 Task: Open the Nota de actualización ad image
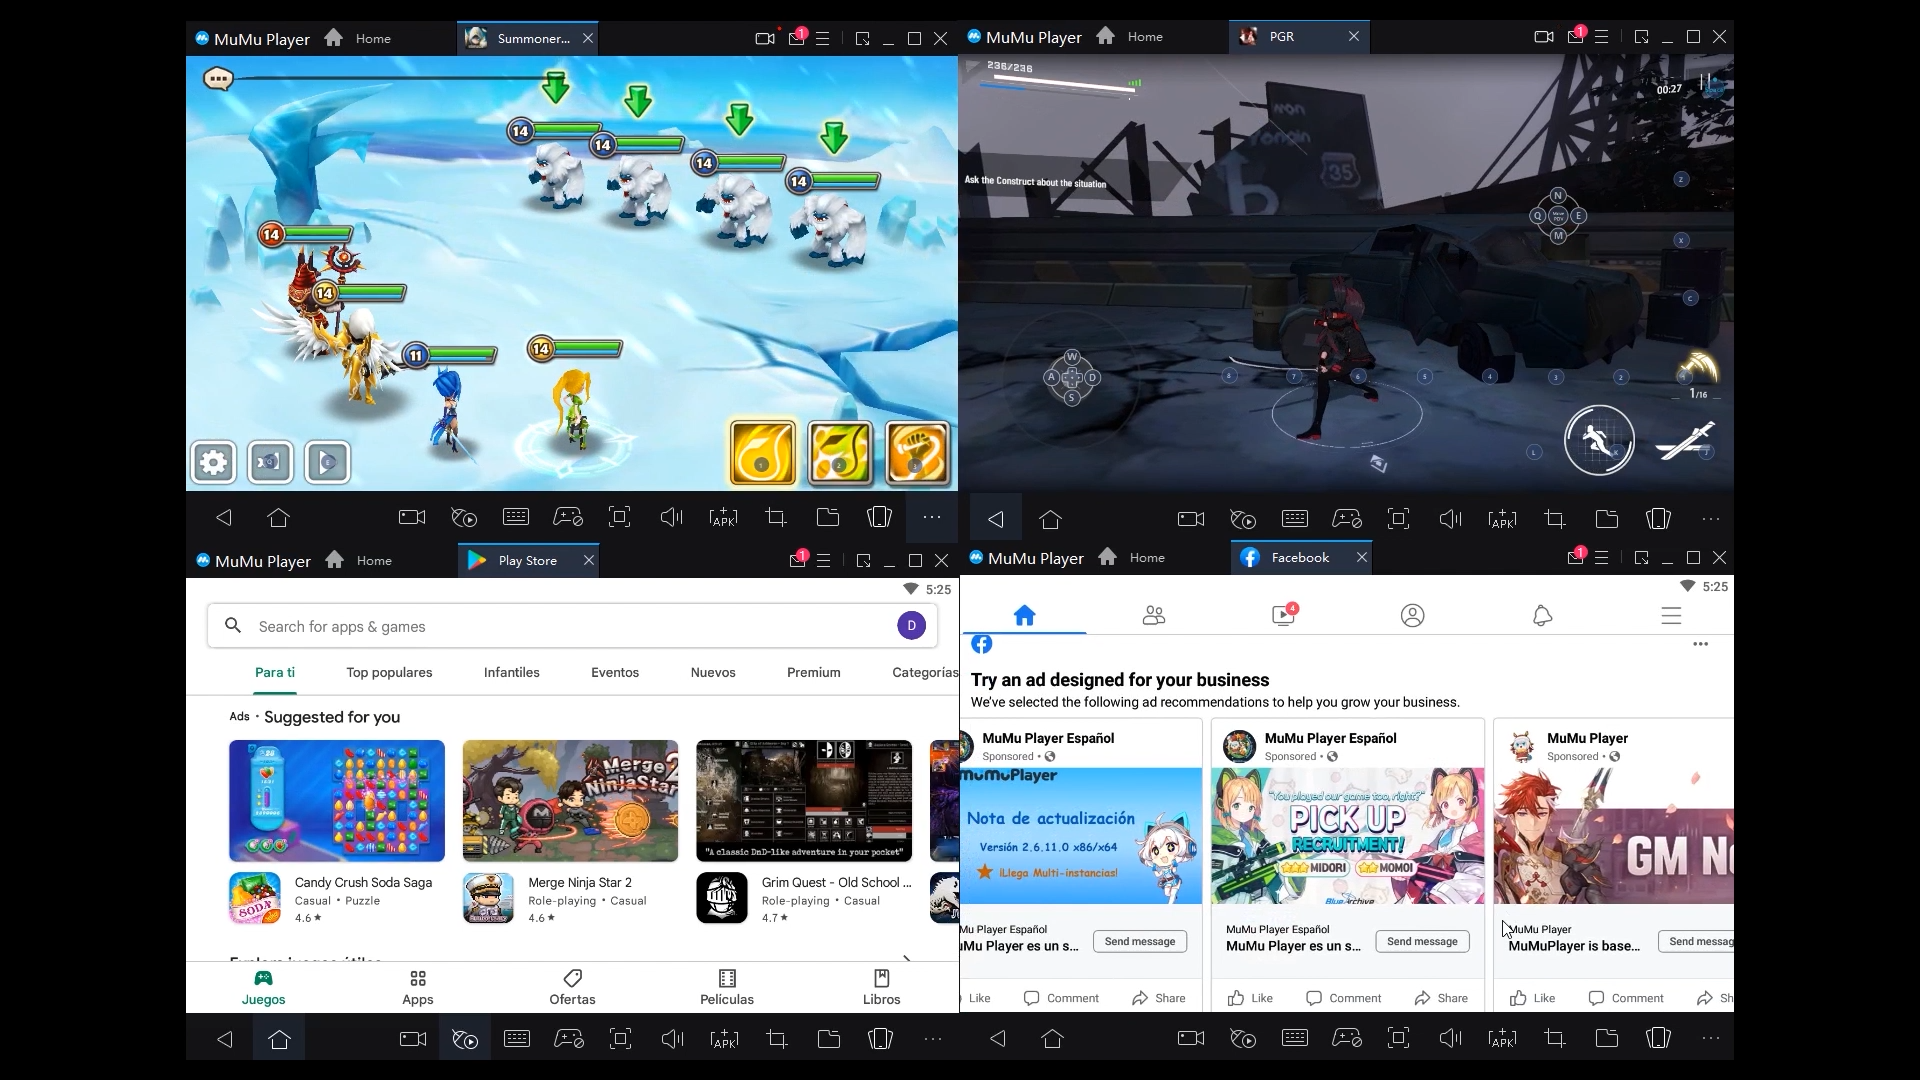click(1081, 836)
